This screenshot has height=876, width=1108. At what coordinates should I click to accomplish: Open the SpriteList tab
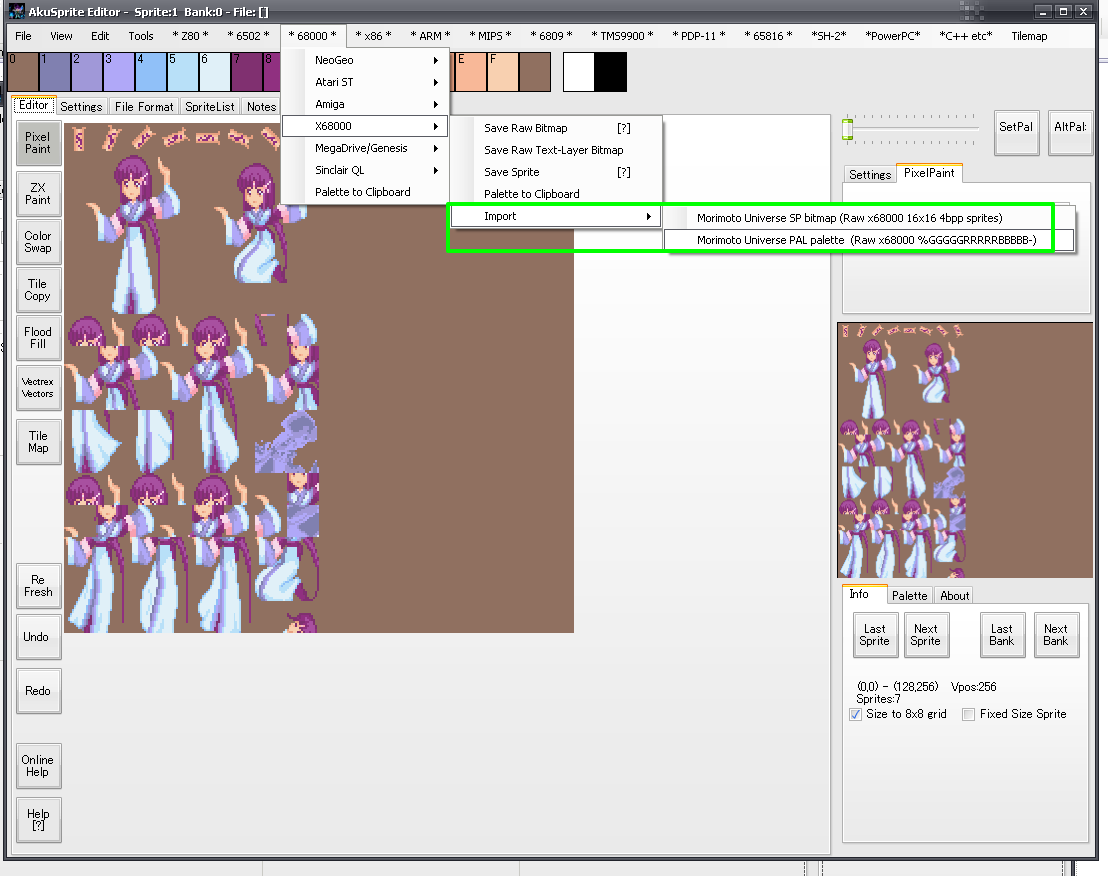pos(210,107)
